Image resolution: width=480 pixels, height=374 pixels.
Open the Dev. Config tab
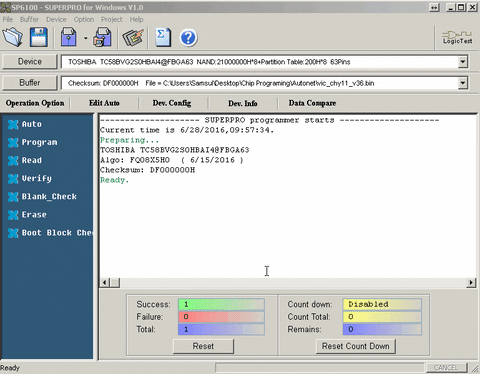[172, 103]
